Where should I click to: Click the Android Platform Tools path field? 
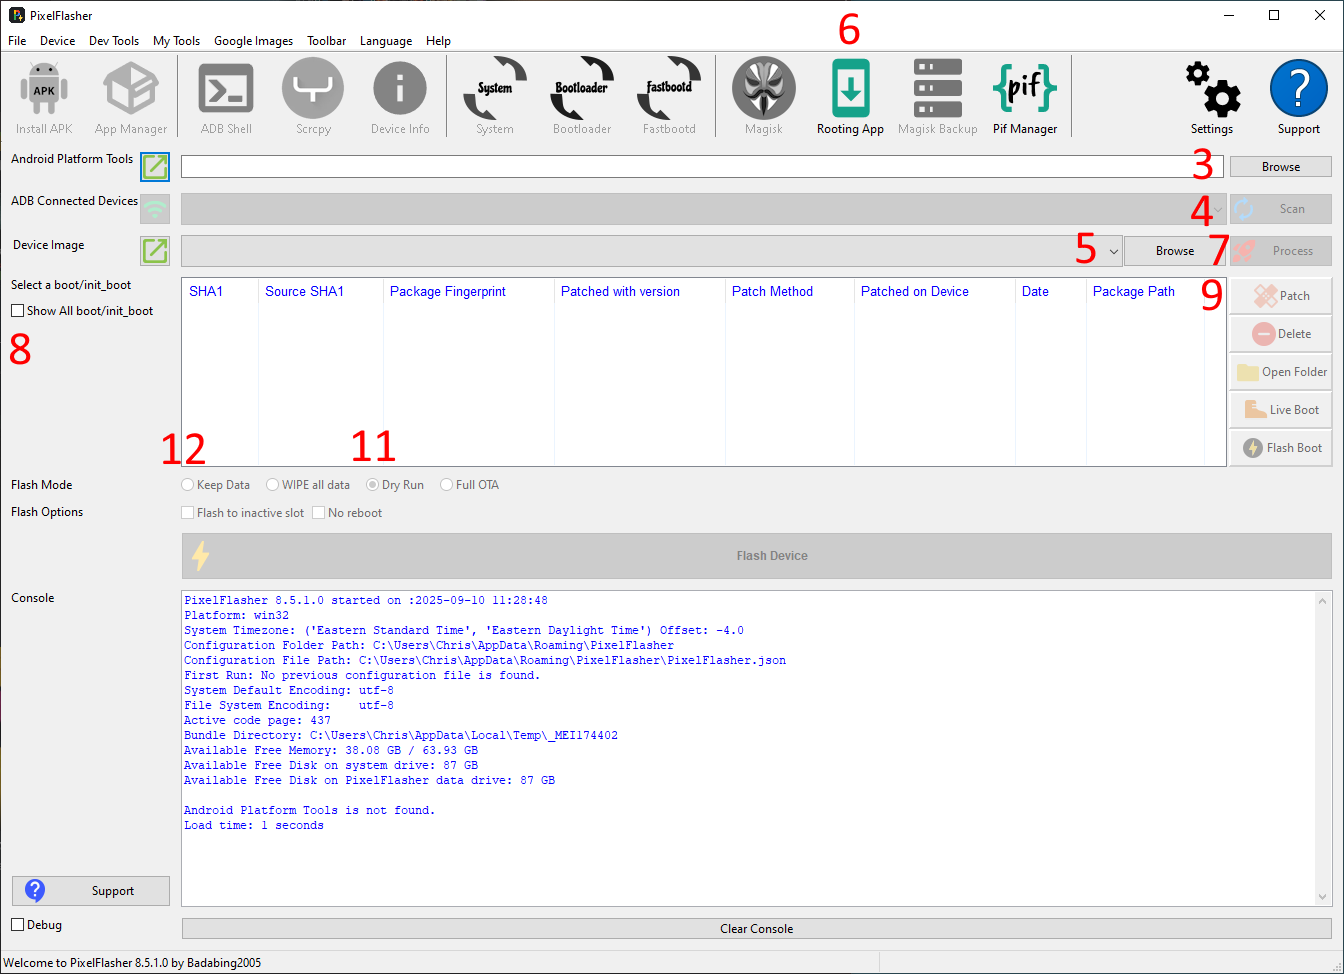tap(702, 167)
